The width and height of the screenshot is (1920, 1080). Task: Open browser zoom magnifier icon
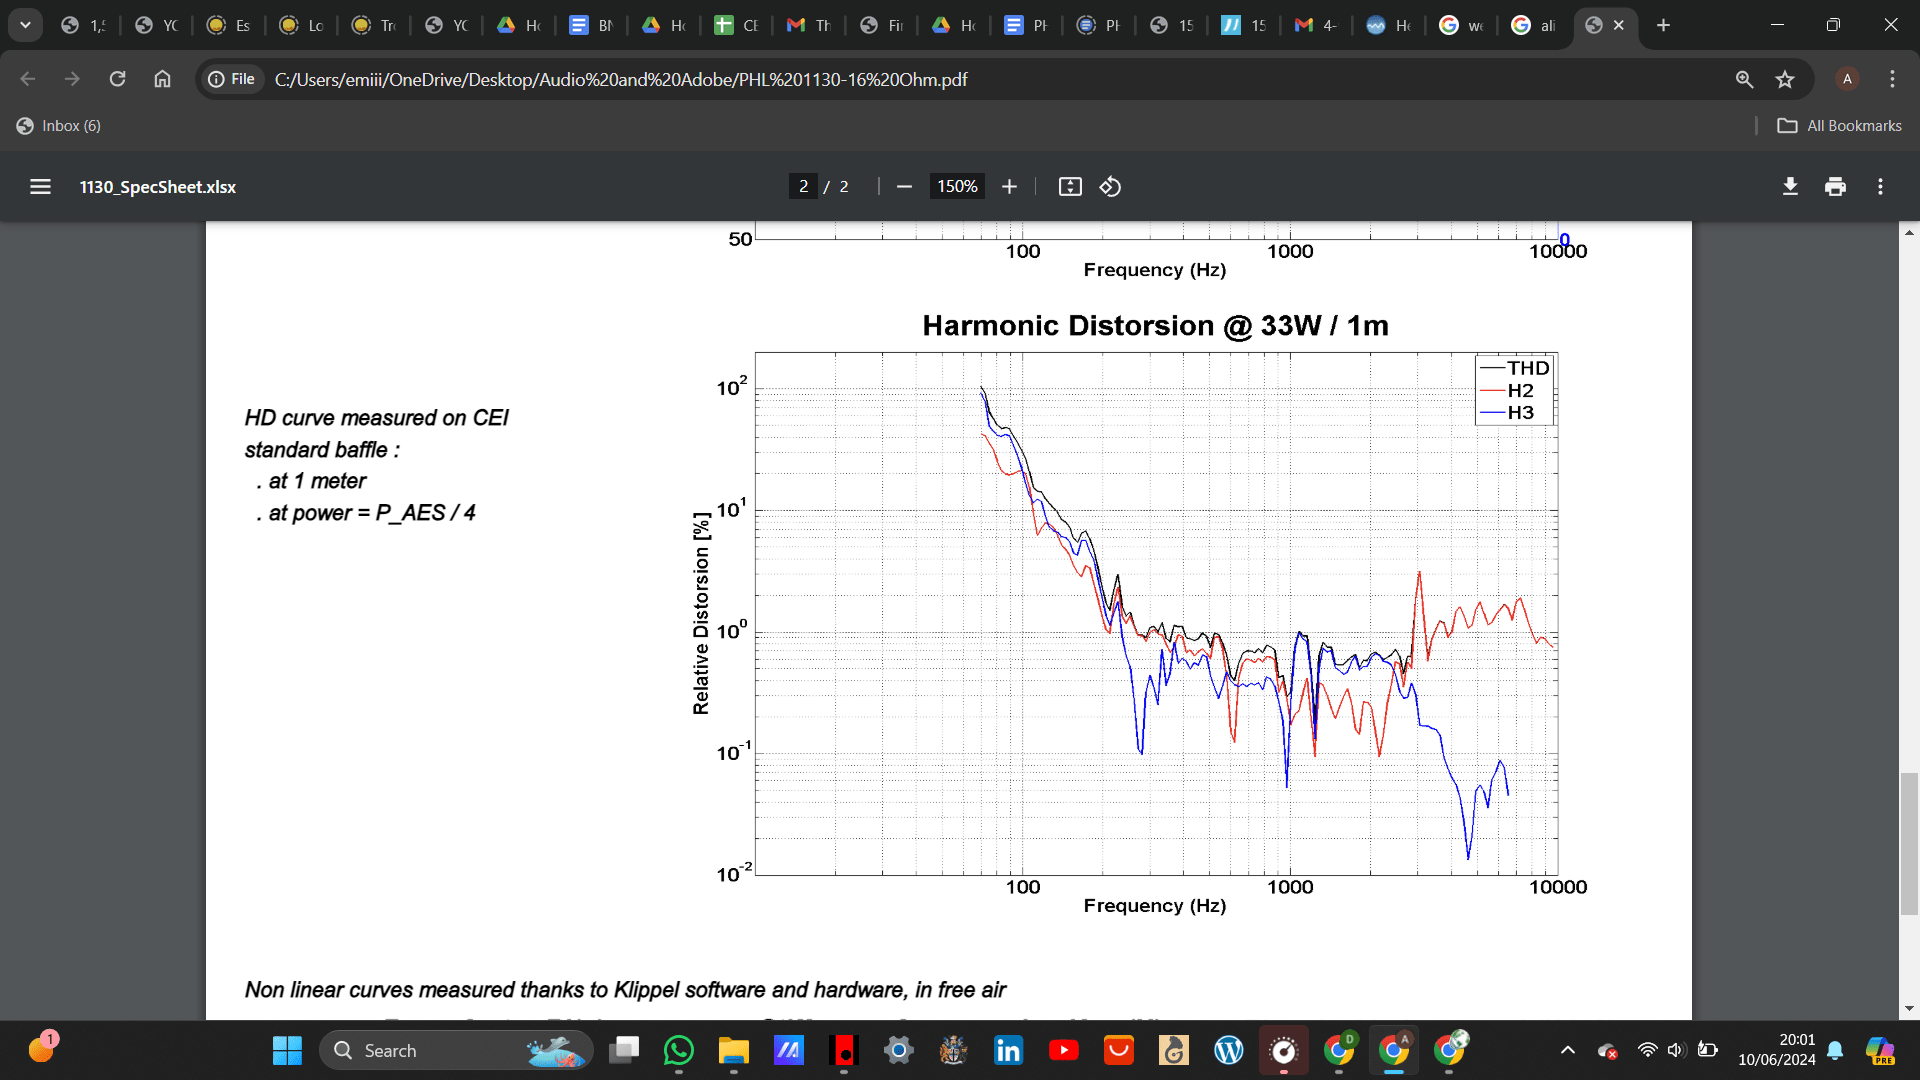click(x=1744, y=79)
